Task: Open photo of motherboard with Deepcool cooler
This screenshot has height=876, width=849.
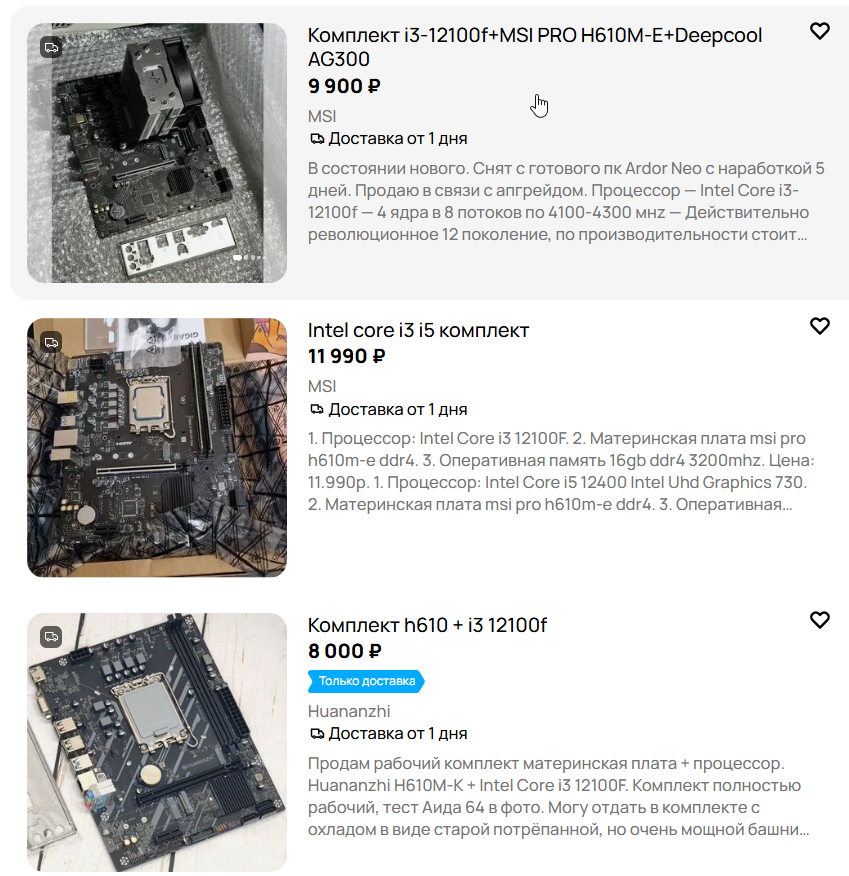Action: (157, 153)
